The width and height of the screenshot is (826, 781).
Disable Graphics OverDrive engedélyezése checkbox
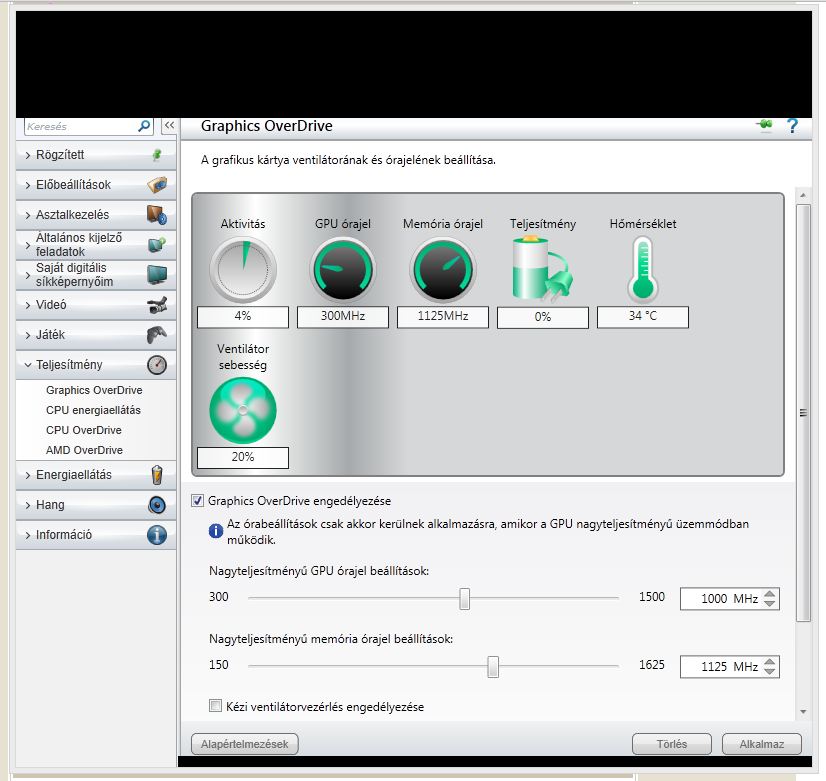tap(198, 501)
